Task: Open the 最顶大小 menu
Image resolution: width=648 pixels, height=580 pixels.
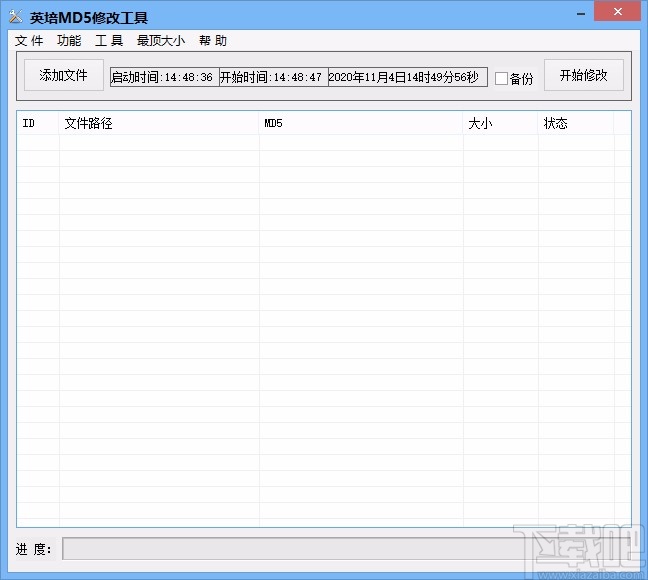Action: click(x=161, y=41)
